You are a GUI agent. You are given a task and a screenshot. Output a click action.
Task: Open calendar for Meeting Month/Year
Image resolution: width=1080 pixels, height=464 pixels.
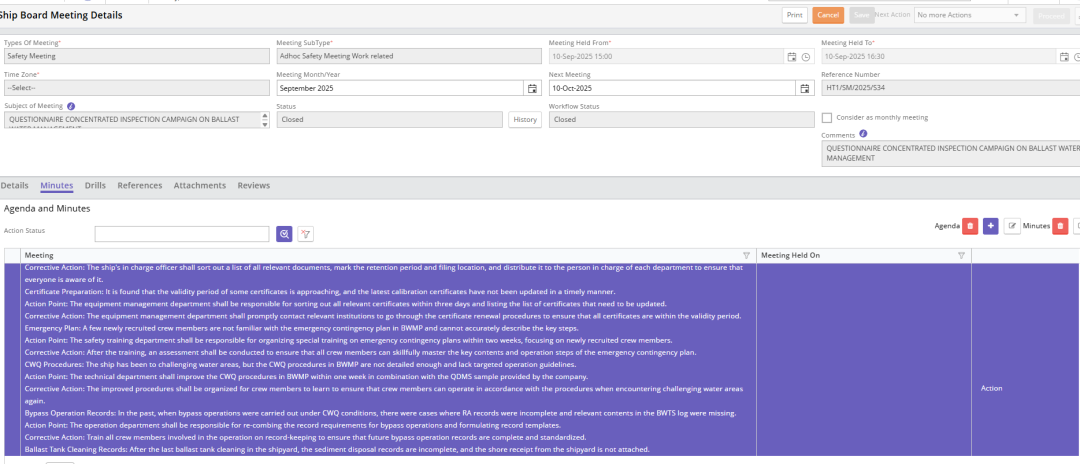532,88
